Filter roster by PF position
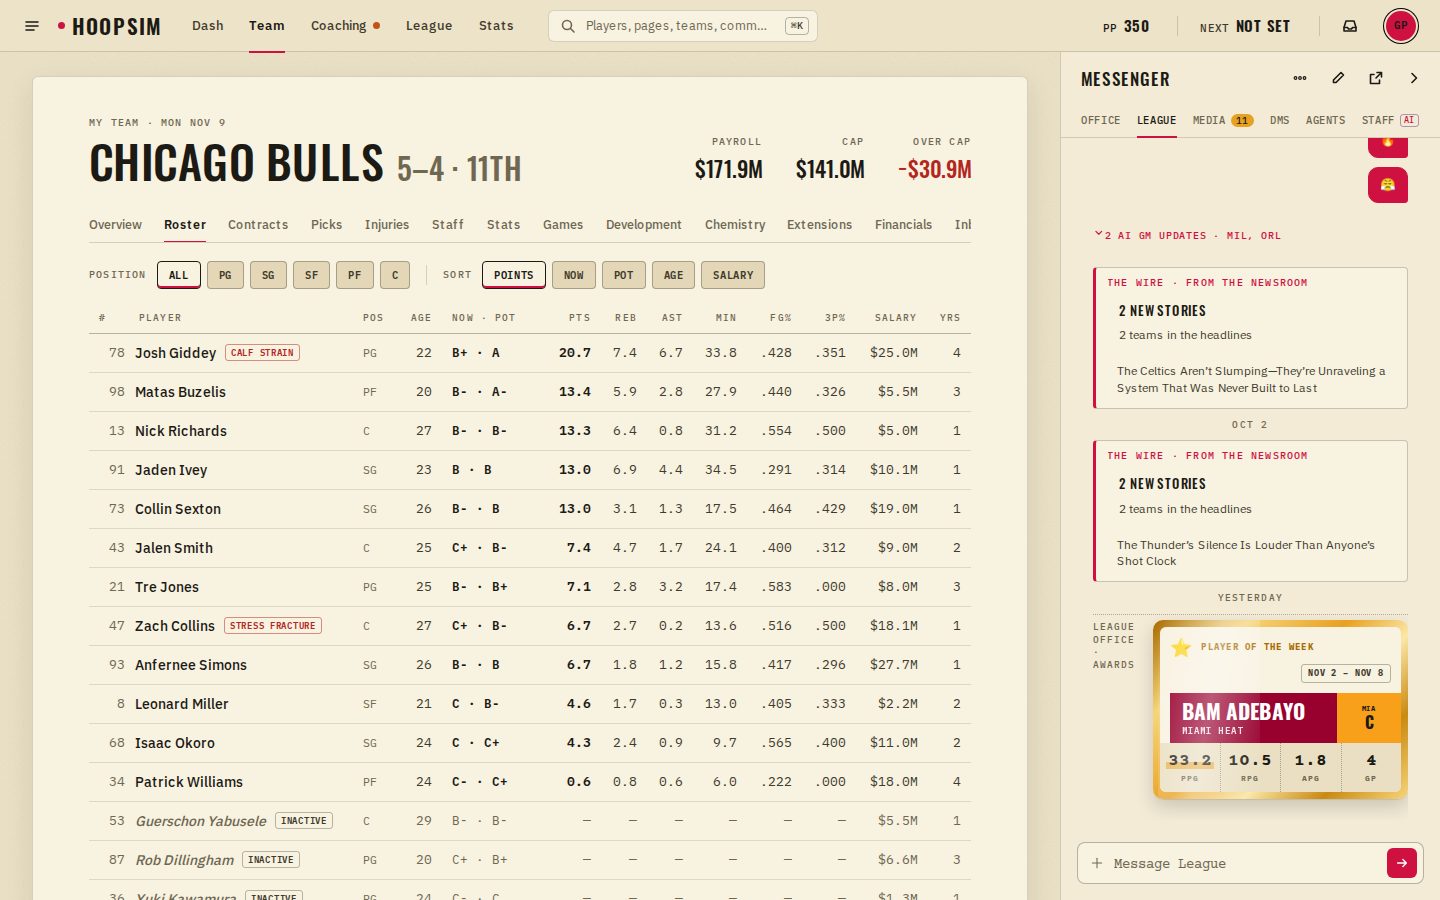1440x900 pixels. (355, 275)
